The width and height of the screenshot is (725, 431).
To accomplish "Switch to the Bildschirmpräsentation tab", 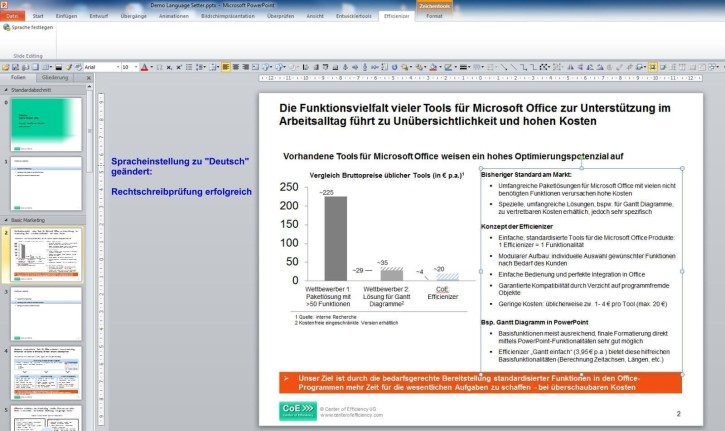I will coord(227,16).
